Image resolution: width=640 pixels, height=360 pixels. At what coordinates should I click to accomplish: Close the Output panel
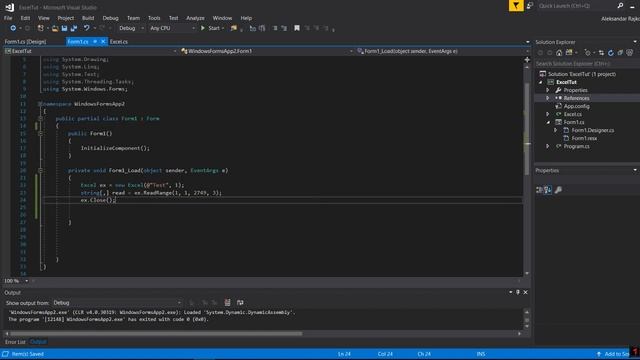click(525, 292)
